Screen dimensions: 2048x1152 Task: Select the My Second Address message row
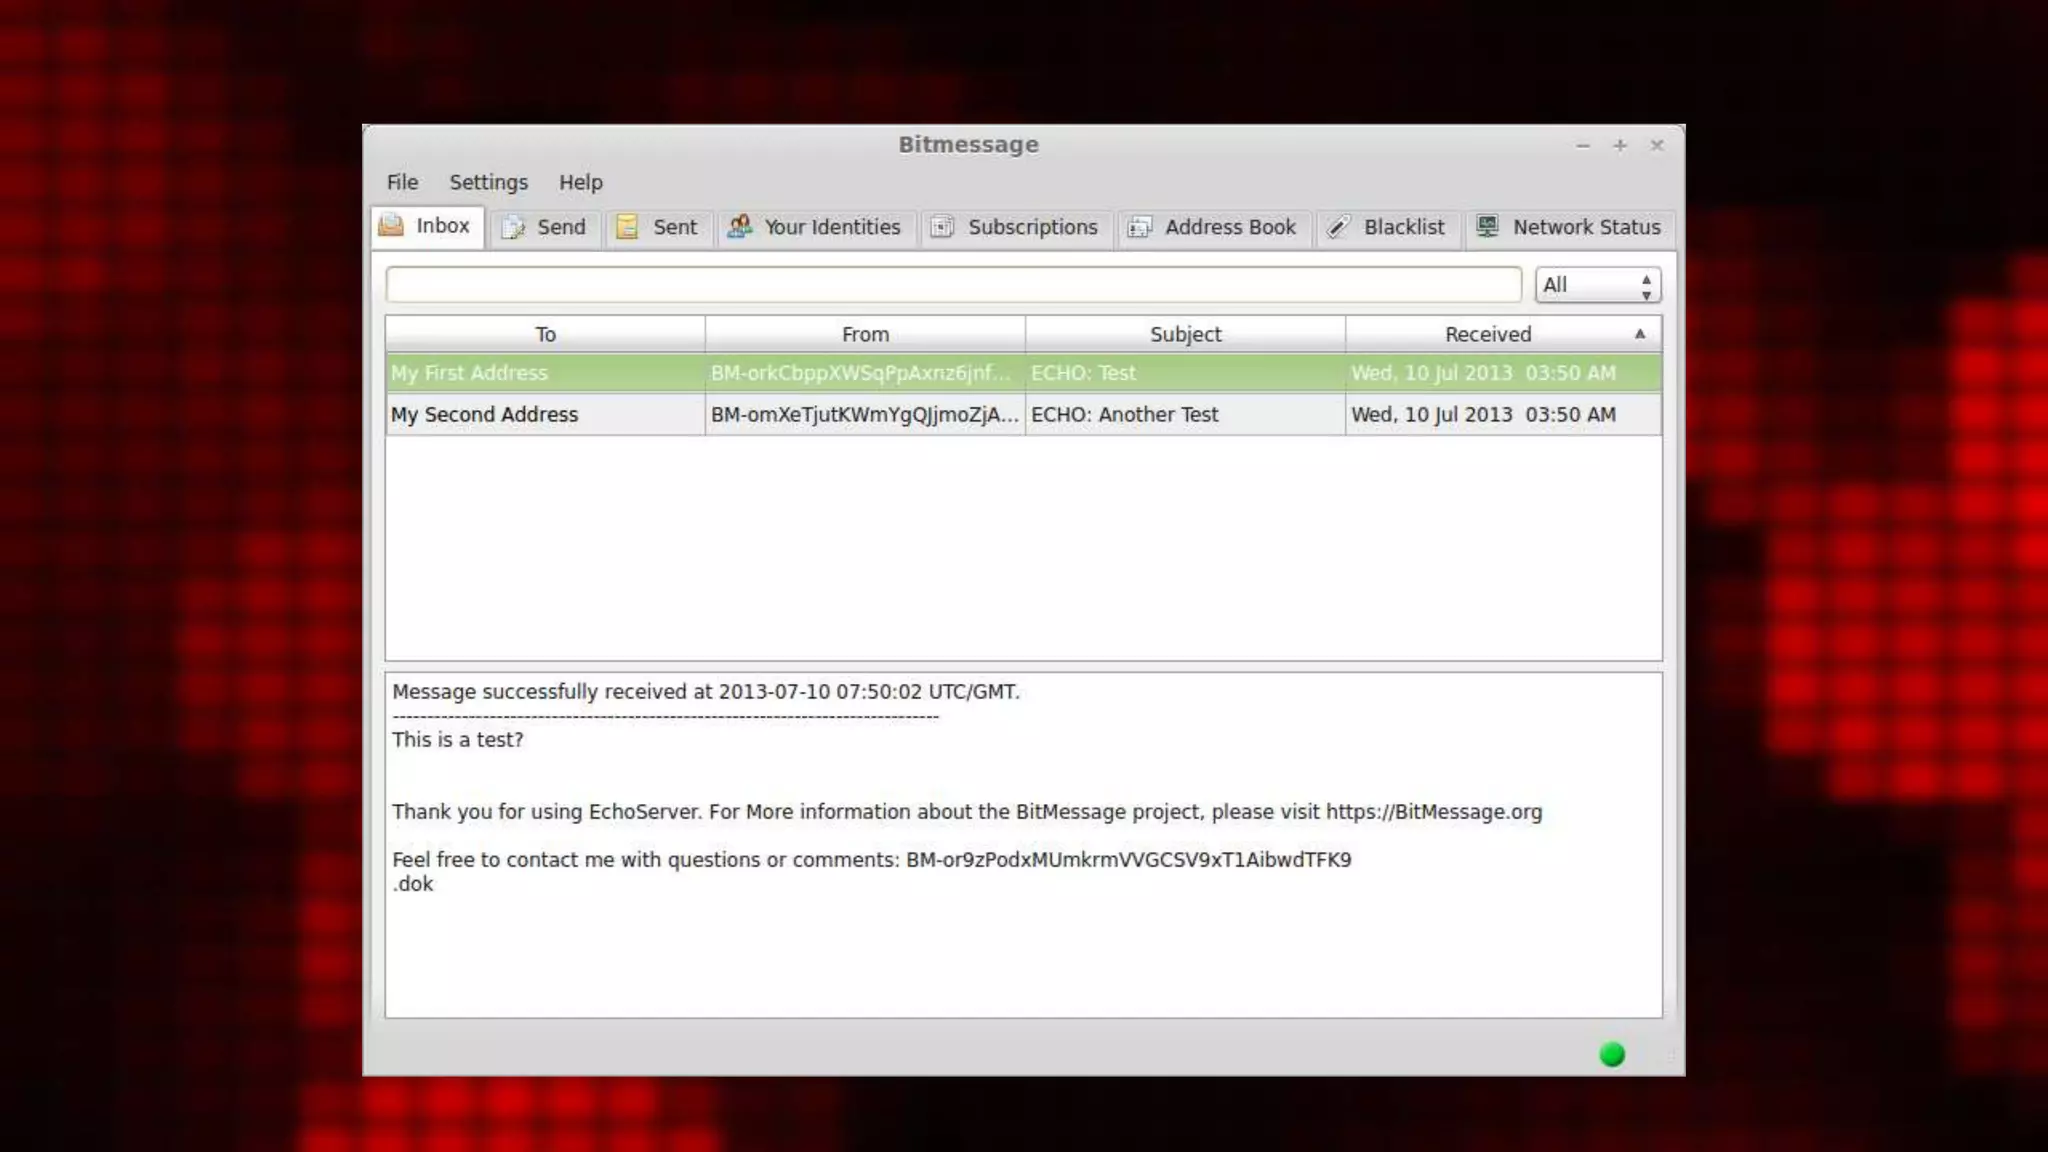(485, 415)
